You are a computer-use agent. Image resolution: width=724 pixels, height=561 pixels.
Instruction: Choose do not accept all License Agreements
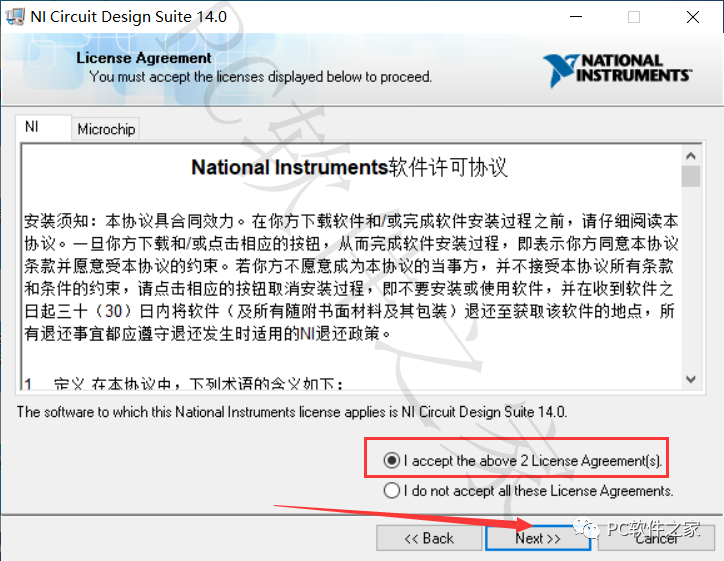[528, 490]
